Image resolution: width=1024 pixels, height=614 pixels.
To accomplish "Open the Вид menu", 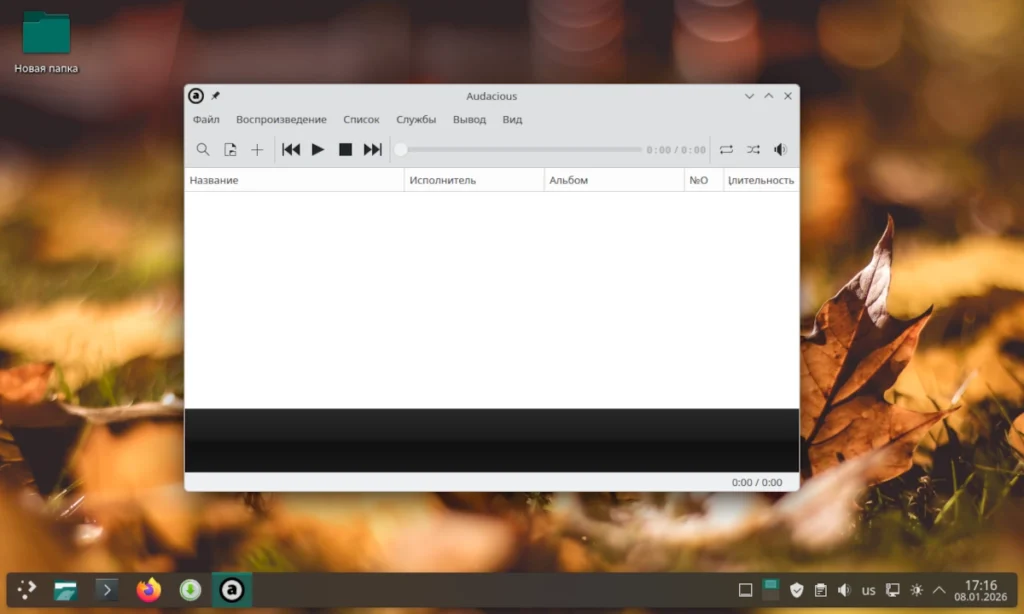I will click(x=512, y=120).
